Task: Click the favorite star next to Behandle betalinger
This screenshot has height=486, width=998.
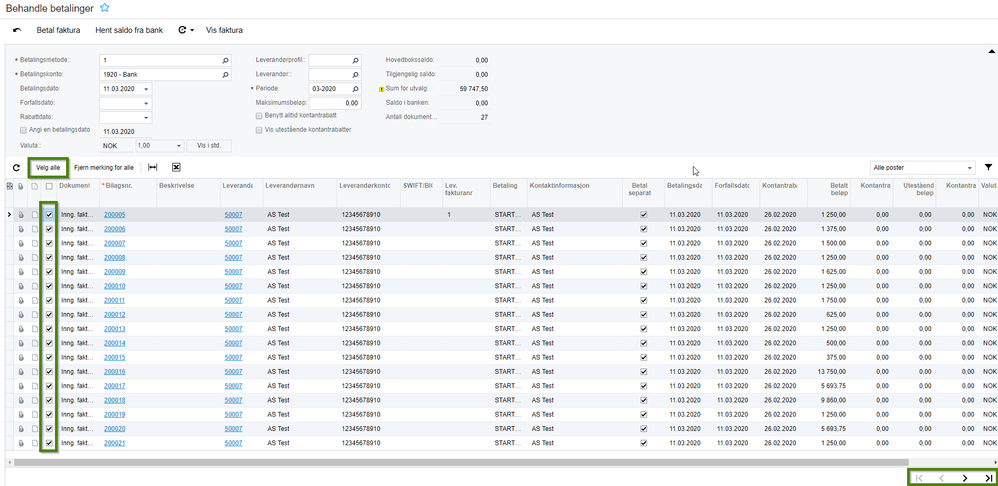Action: pos(105,8)
